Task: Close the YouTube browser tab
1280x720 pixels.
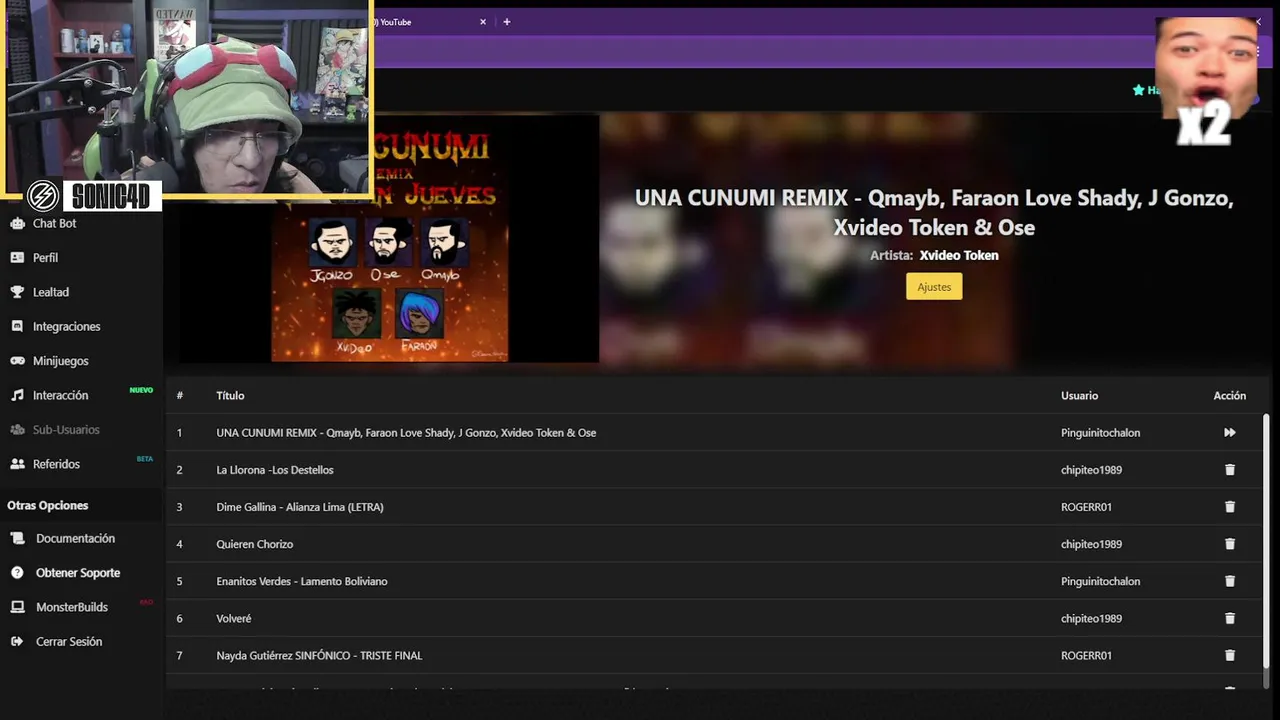Action: 483,22
